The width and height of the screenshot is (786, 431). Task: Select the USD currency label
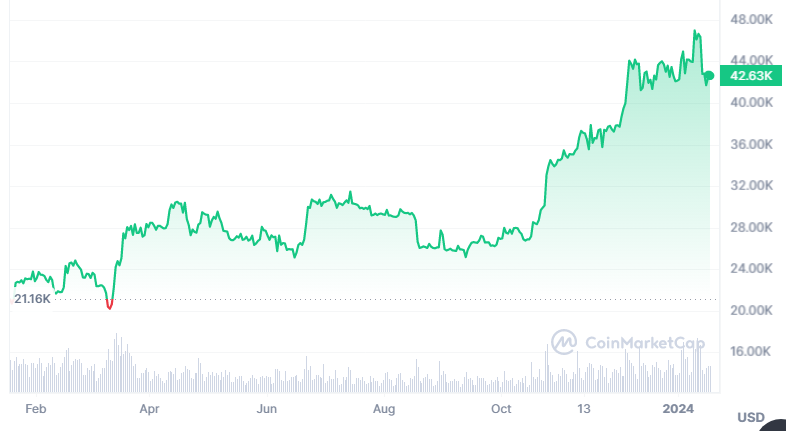click(751, 416)
